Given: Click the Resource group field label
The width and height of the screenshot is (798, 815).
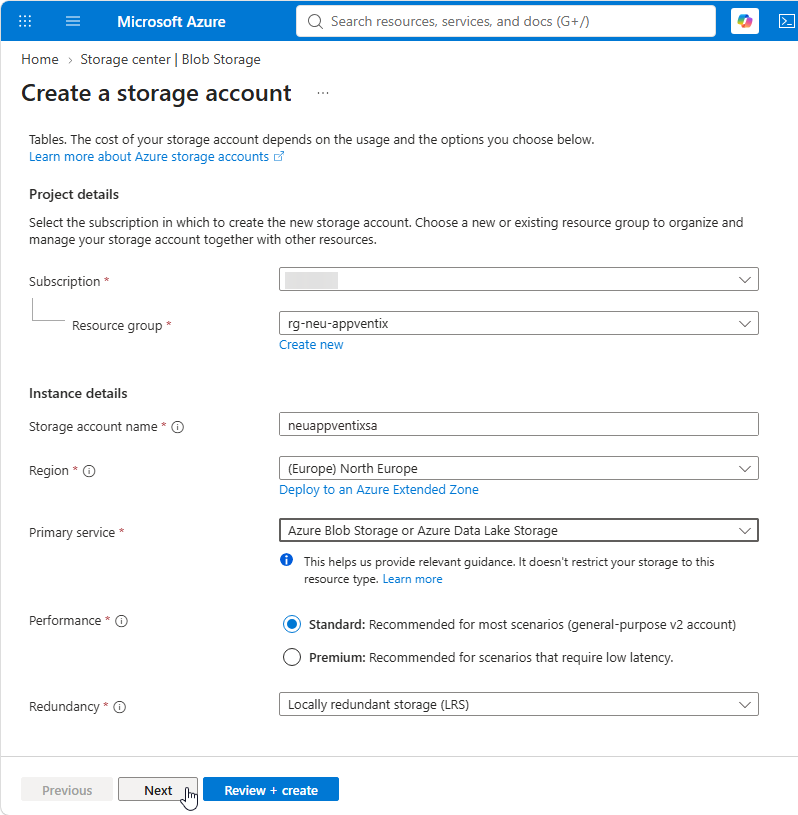Looking at the screenshot, I should click(x=117, y=326).
